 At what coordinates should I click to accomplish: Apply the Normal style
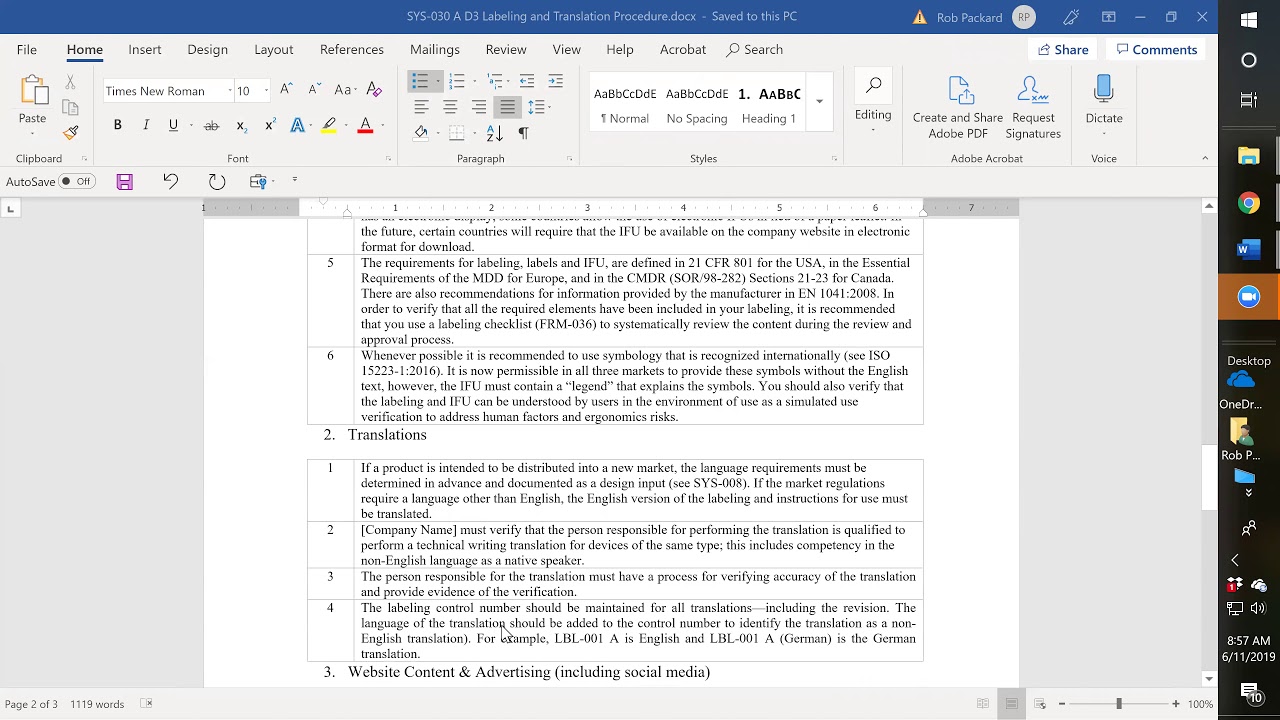[x=625, y=103]
